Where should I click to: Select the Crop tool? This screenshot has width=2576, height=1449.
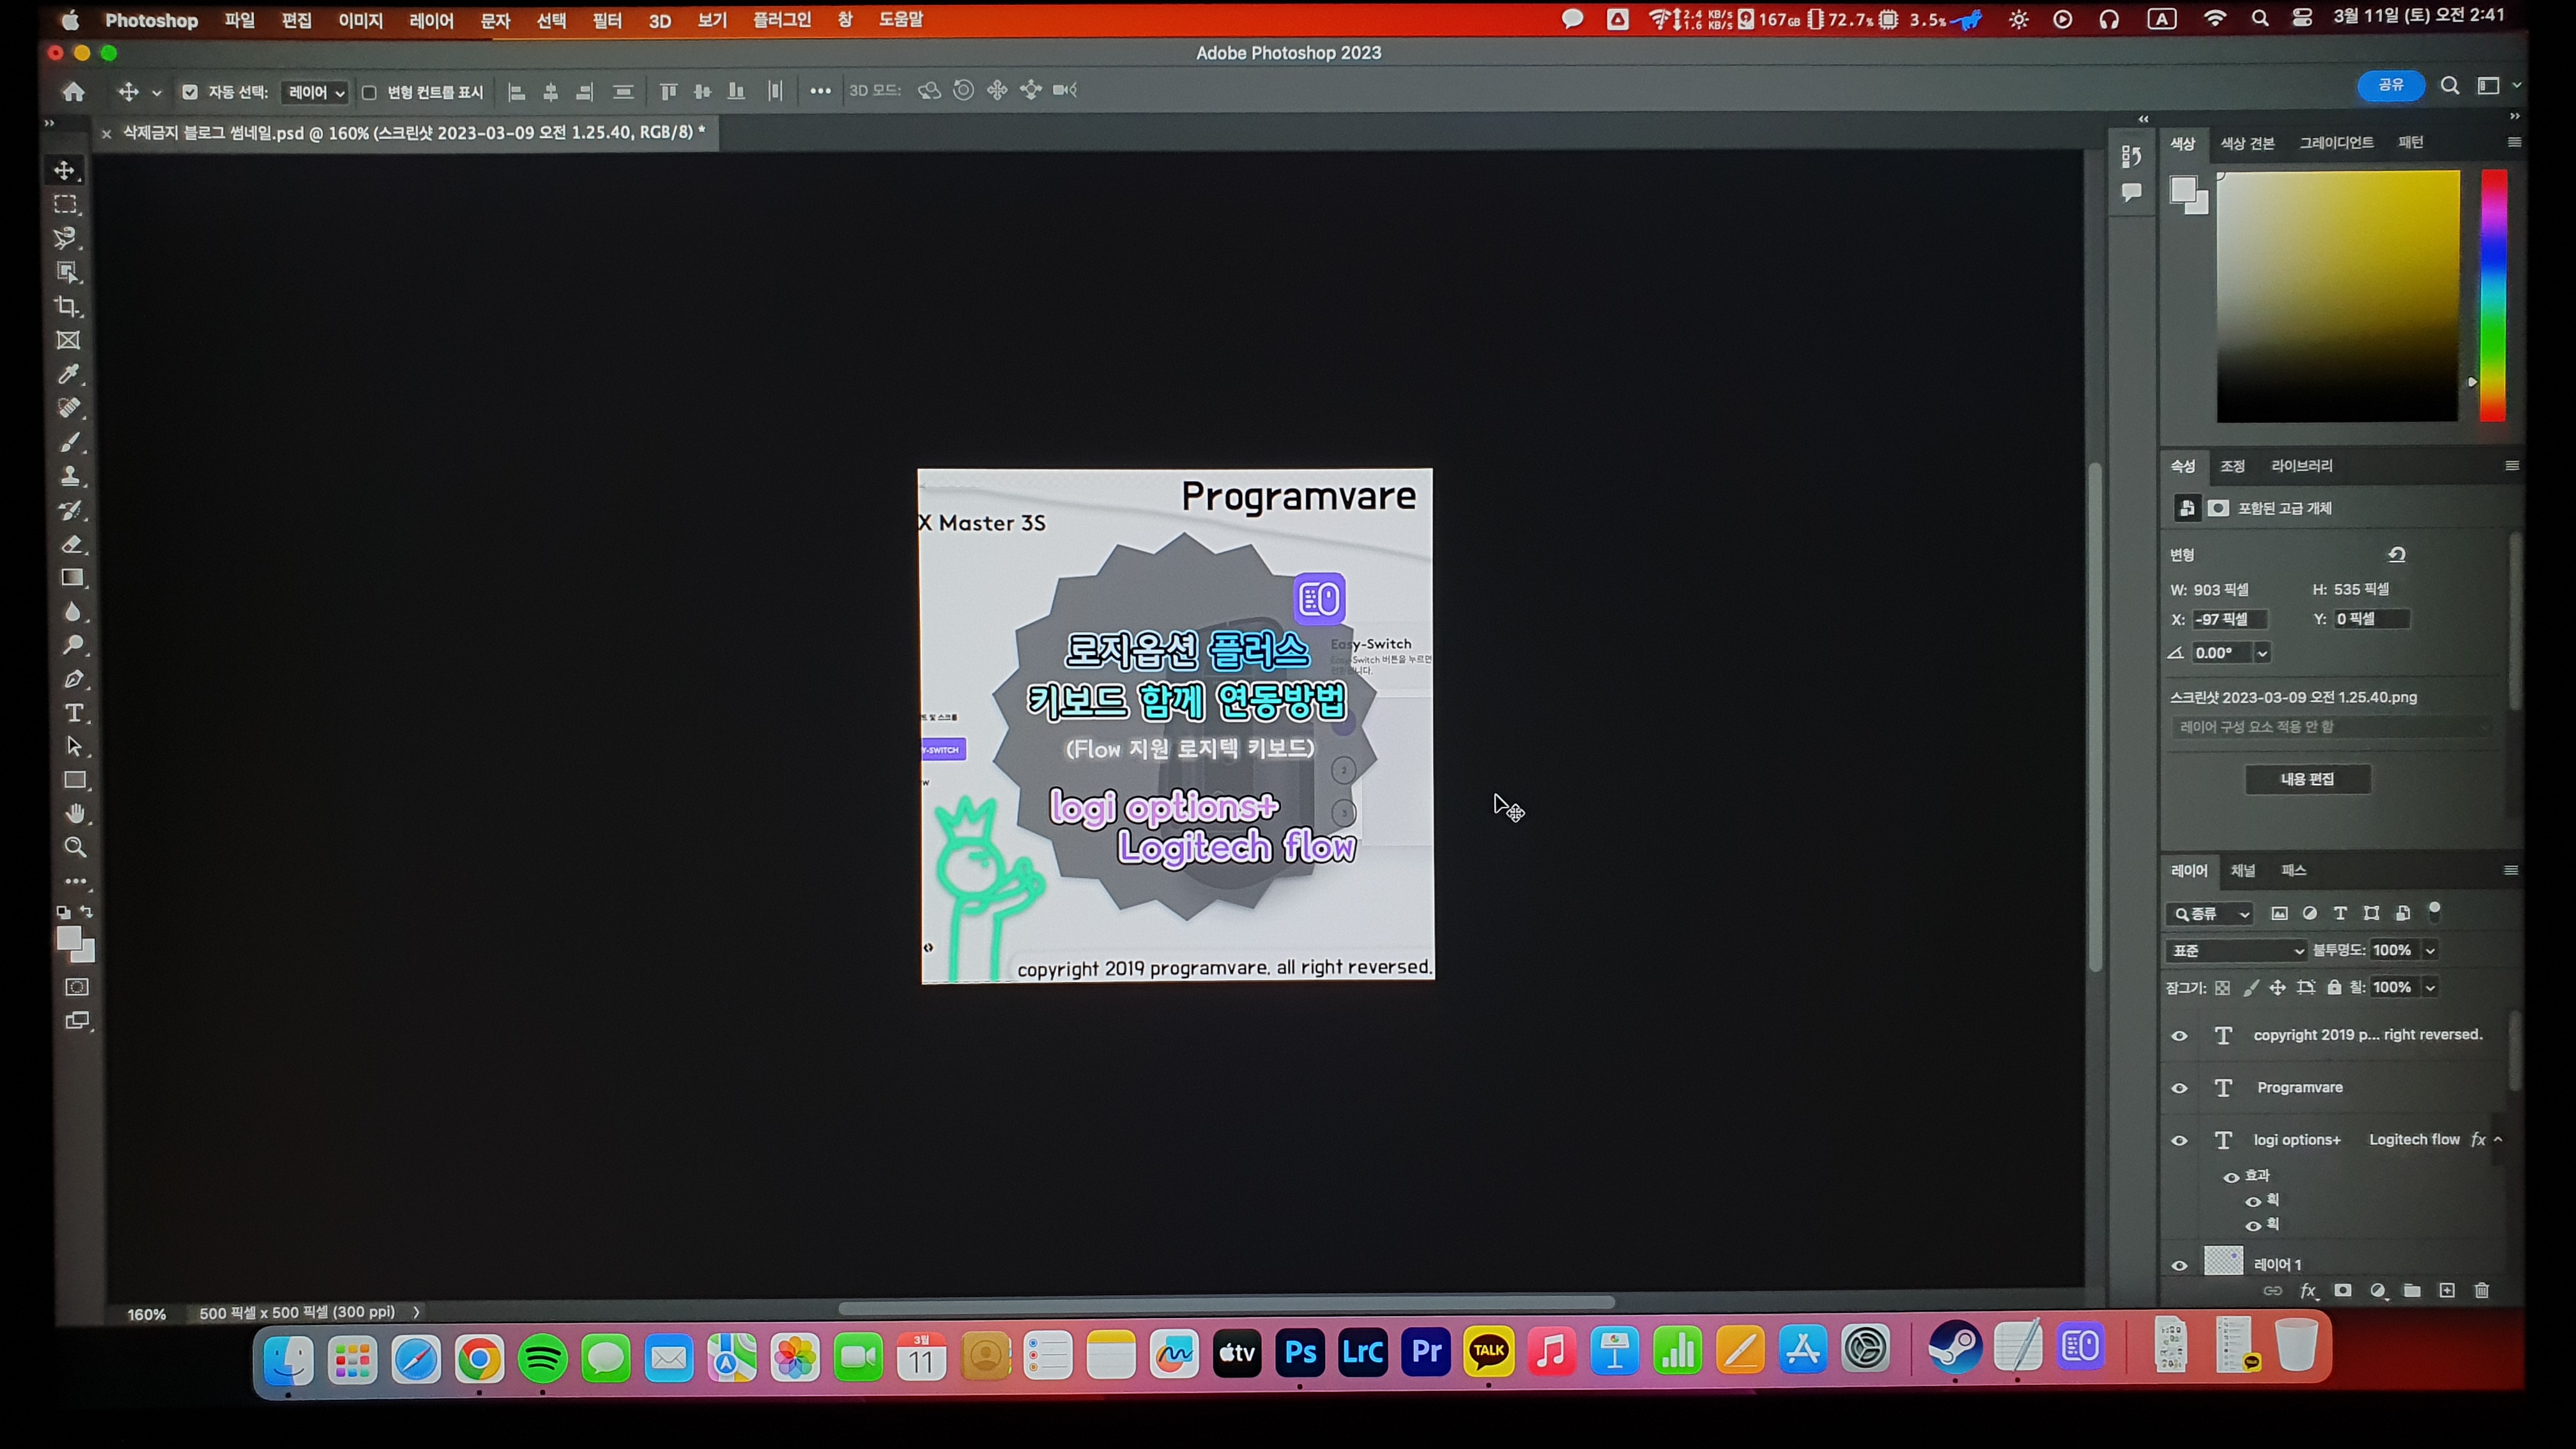[x=68, y=307]
